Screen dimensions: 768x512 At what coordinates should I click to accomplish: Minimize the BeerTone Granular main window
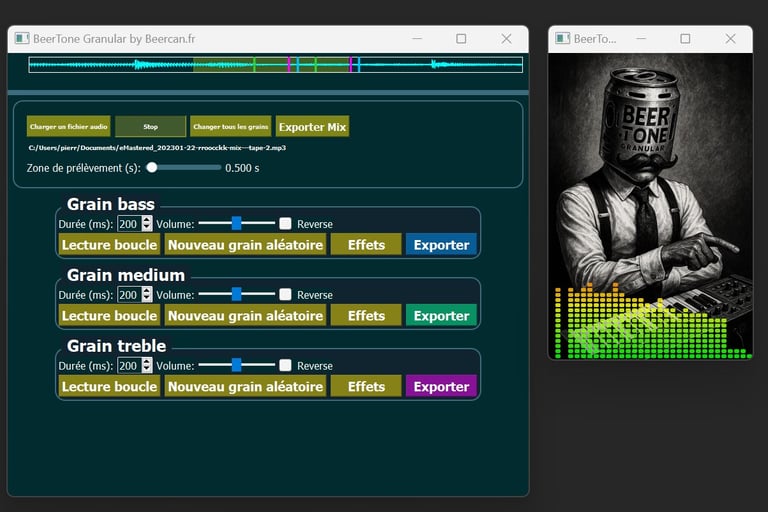pyautogui.click(x=417, y=39)
